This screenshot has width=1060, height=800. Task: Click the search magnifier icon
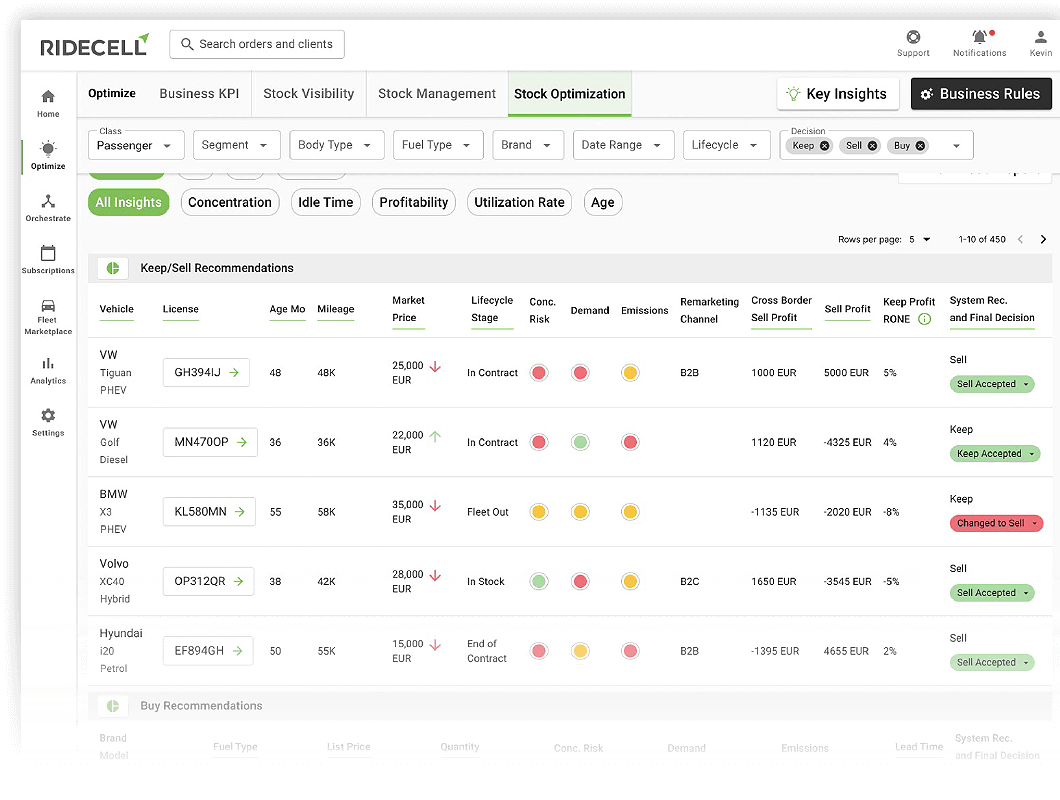(x=187, y=44)
